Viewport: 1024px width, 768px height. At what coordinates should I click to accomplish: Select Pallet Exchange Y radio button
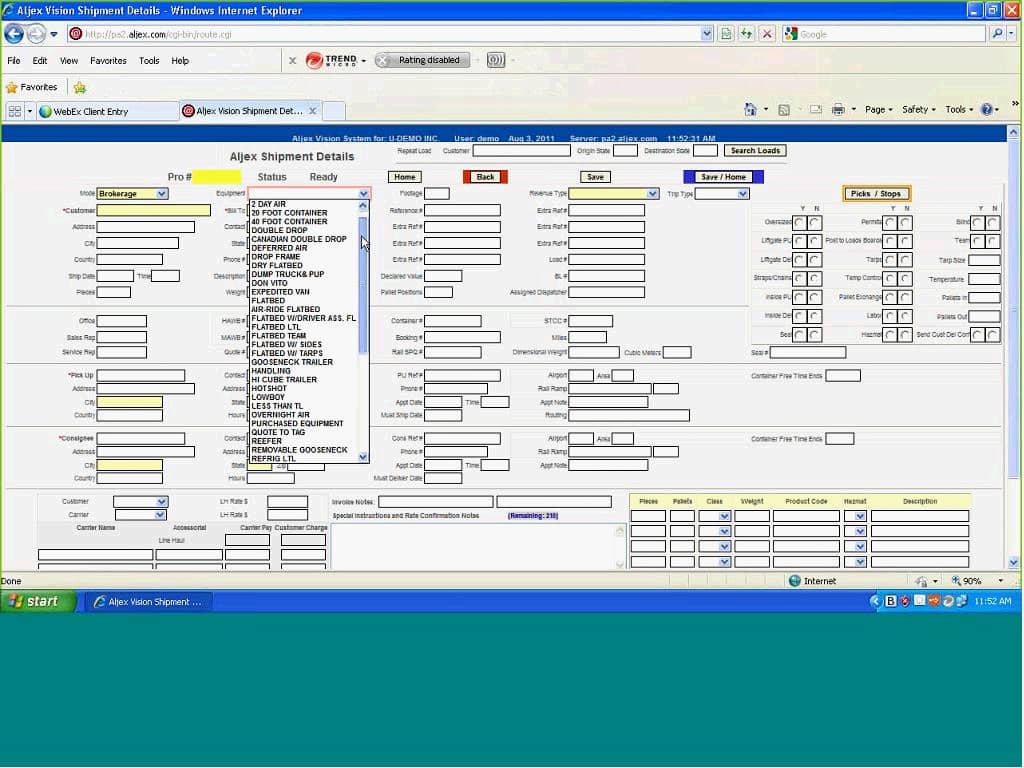coord(889,298)
